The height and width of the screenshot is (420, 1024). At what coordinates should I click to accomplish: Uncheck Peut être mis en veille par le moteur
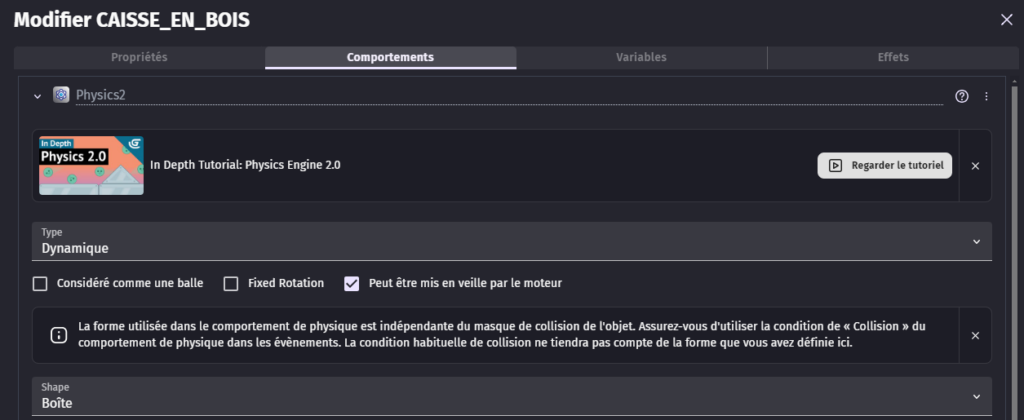tap(351, 283)
